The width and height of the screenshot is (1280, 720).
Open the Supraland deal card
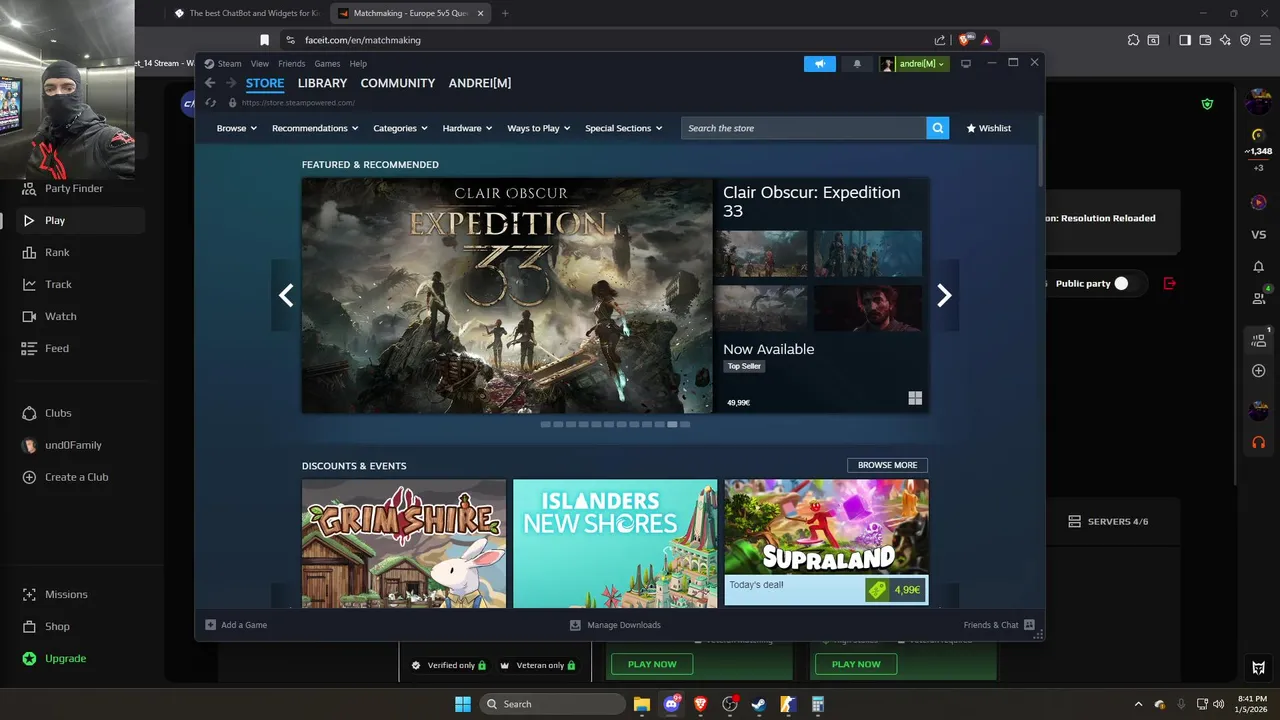[x=826, y=543]
